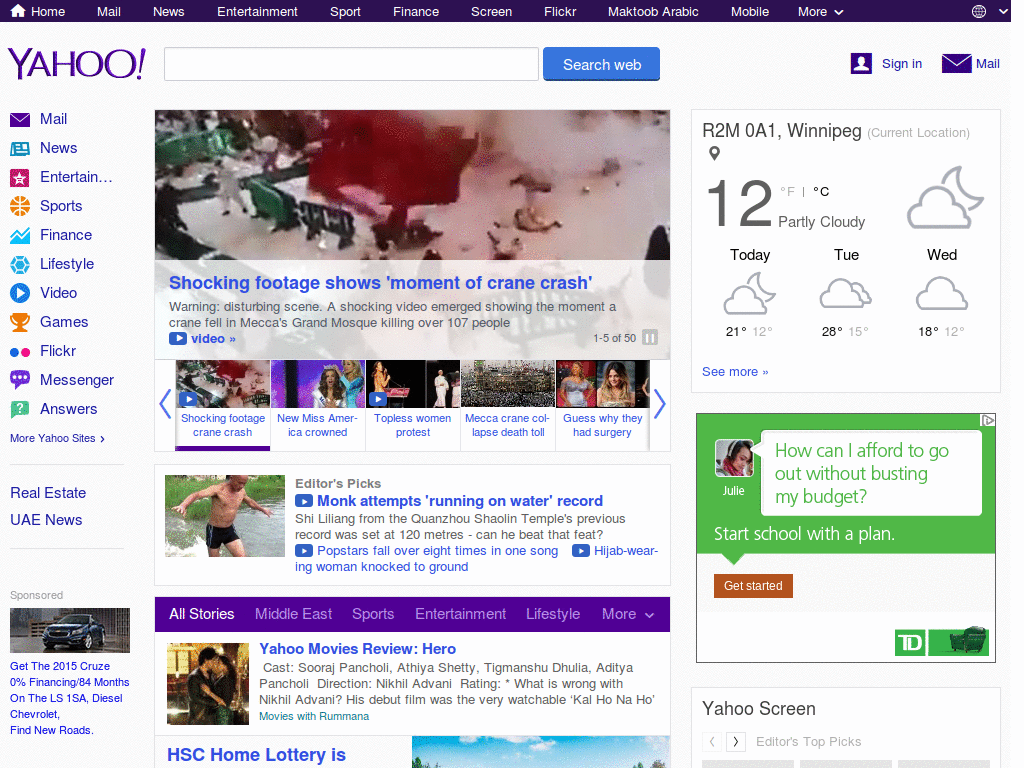Switch temperature to Fahrenheit
Image resolution: width=1024 pixels, height=768 pixels.
(x=788, y=191)
